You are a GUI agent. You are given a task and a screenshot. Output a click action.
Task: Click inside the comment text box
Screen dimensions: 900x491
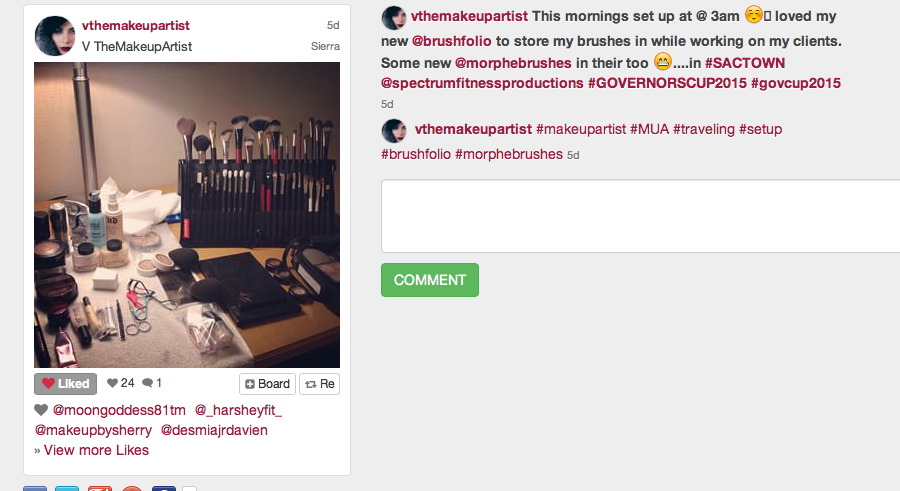pyautogui.click(x=641, y=216)
